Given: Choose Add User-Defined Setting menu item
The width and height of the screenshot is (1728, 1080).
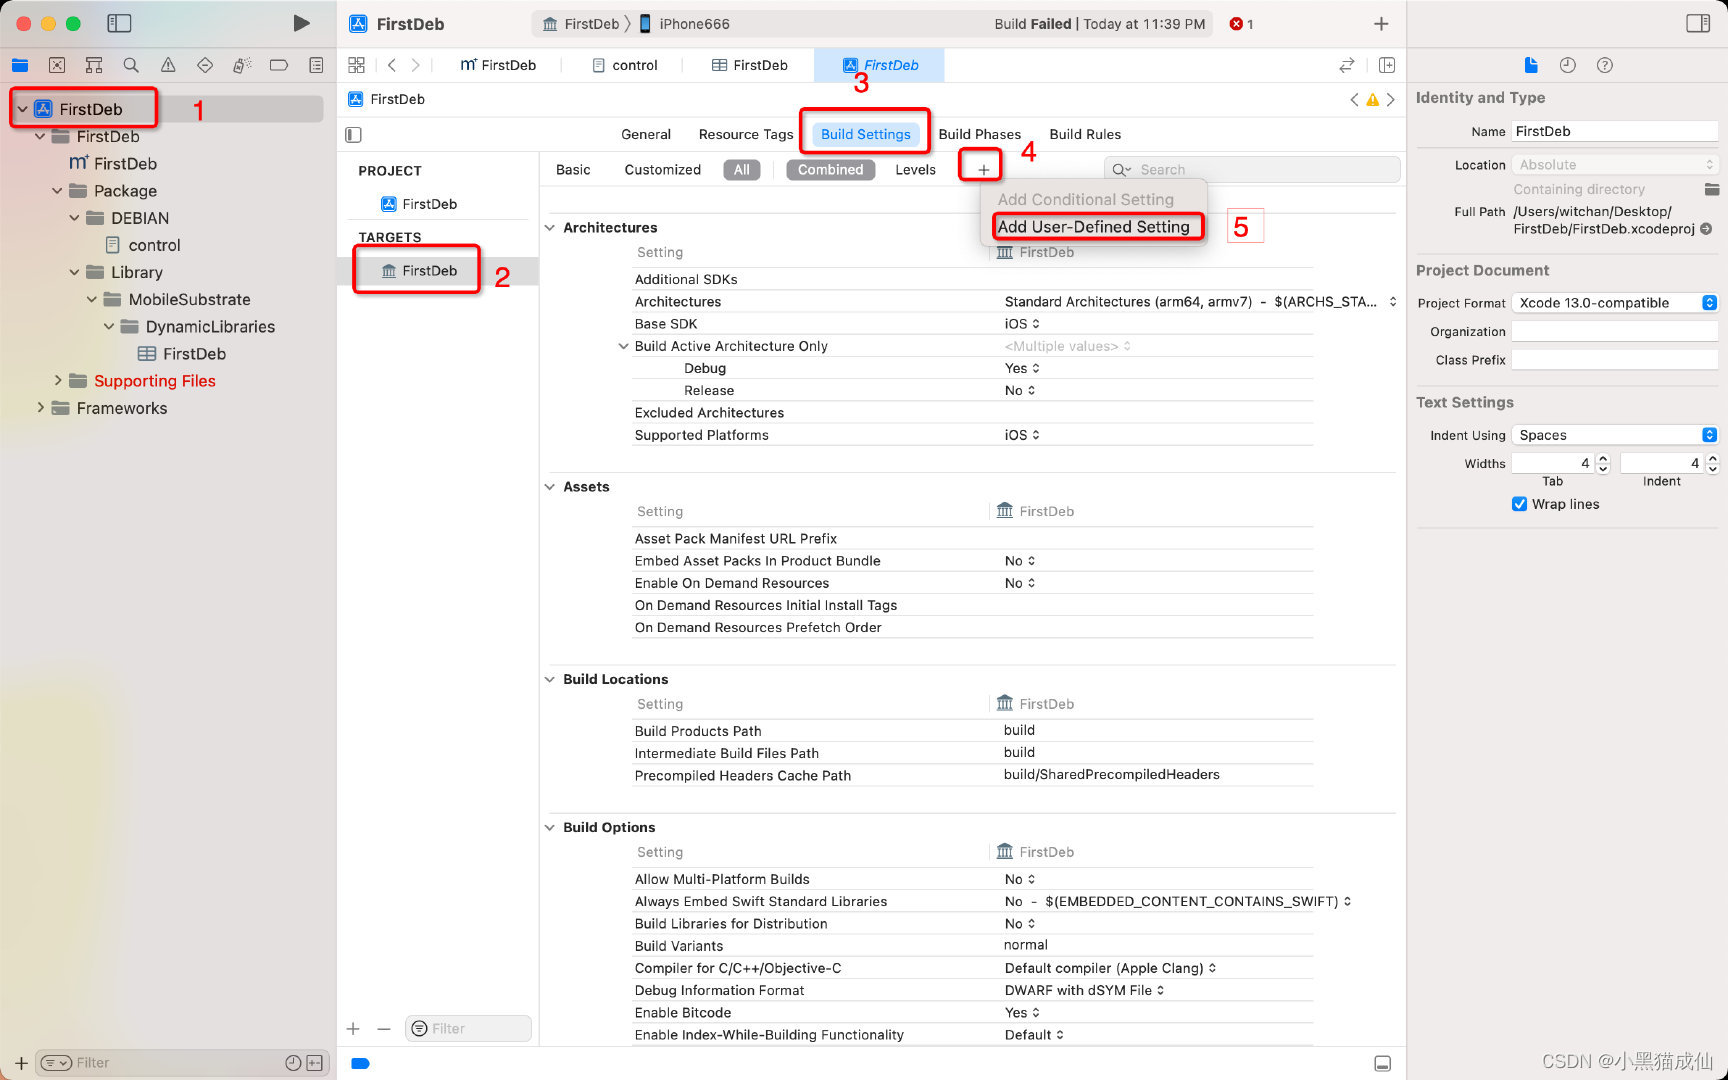Looking at the screenshot, I should point(1093,227).
